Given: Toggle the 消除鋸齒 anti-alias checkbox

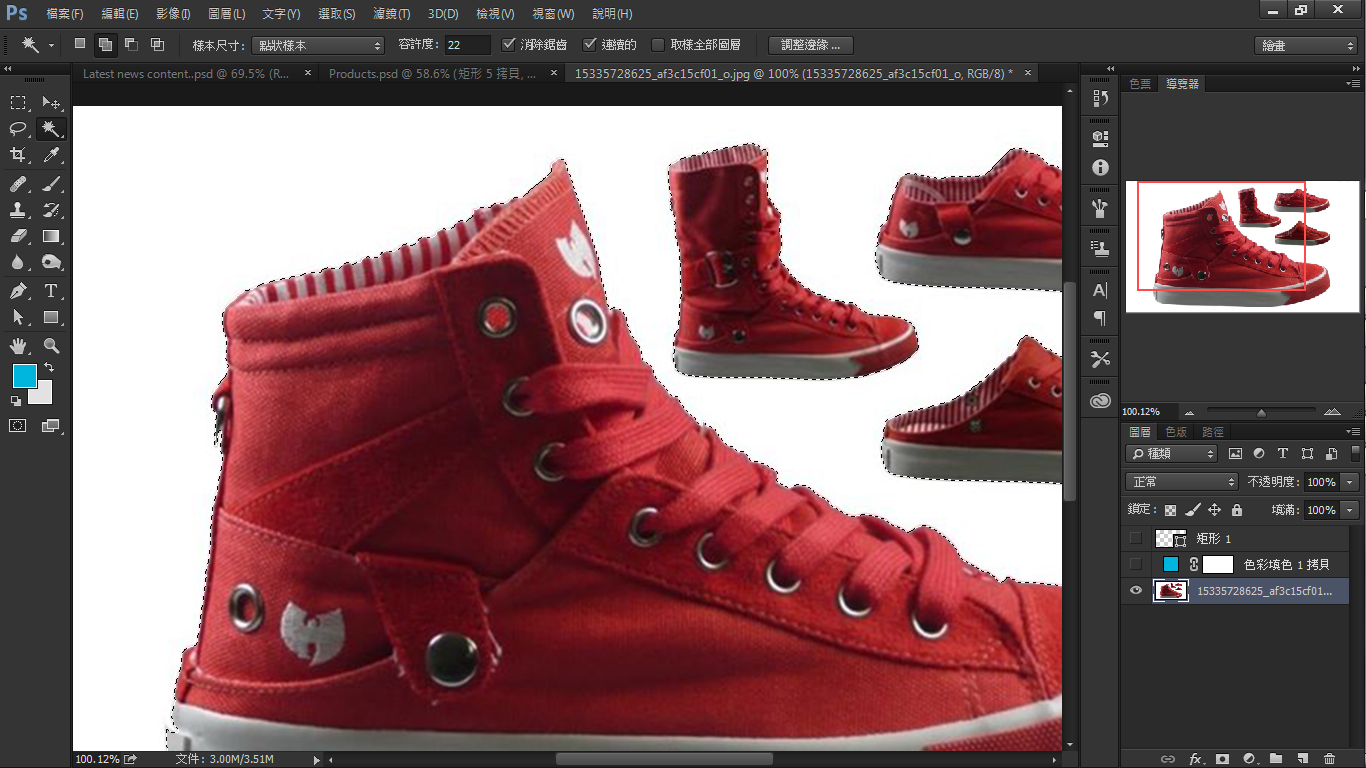Looking at the screenshot, I should [x=509, y=45].
